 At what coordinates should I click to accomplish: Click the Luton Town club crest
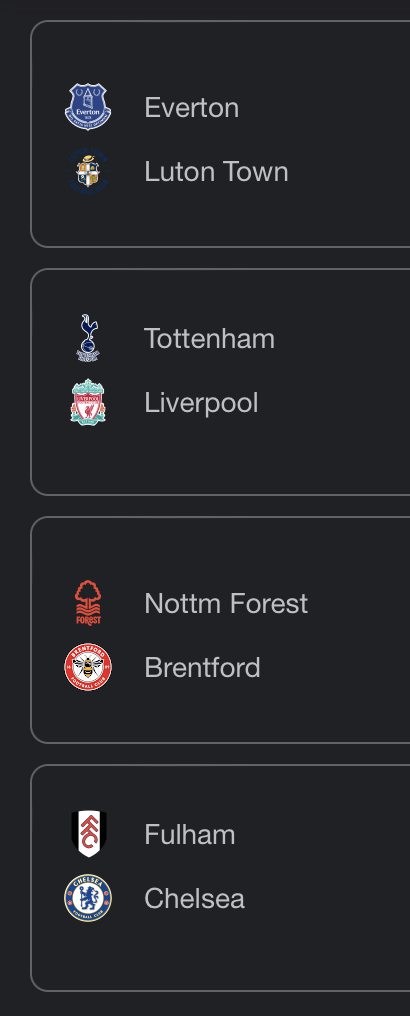tap(88, 171)
